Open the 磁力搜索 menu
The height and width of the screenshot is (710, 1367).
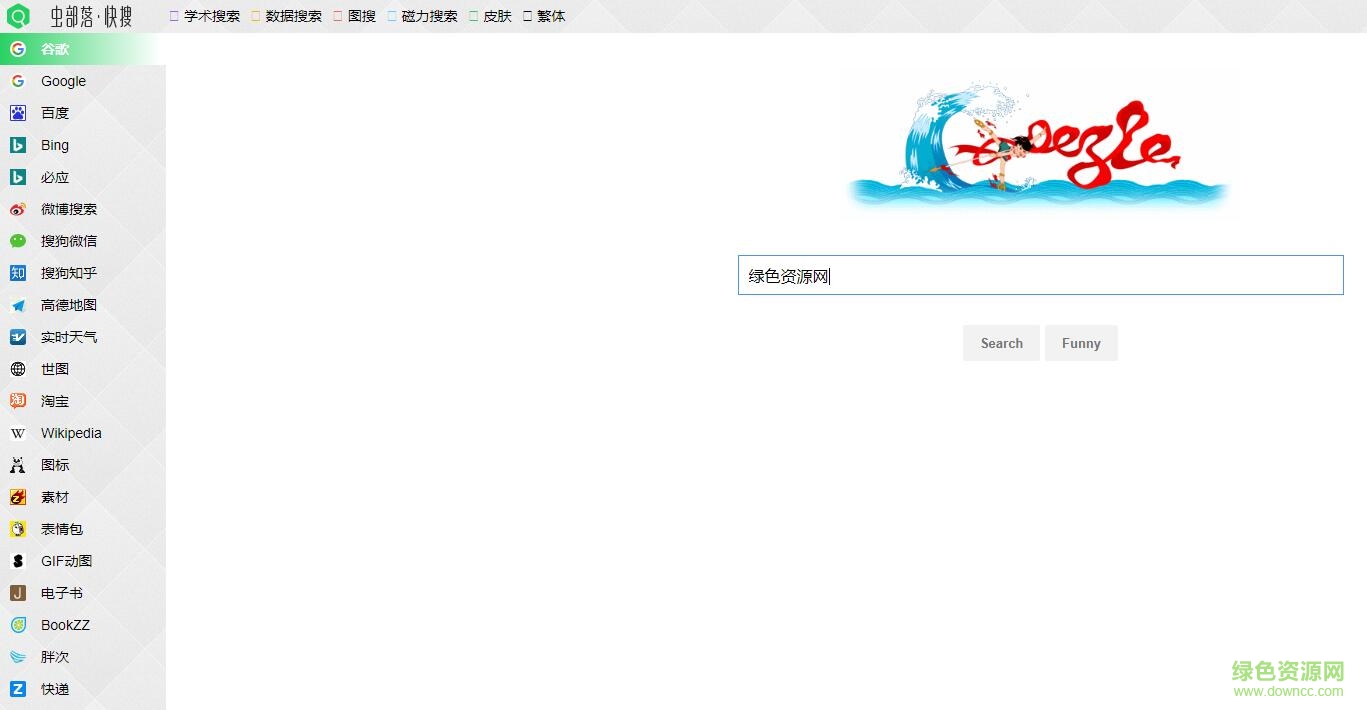click(x=422, y=16)
